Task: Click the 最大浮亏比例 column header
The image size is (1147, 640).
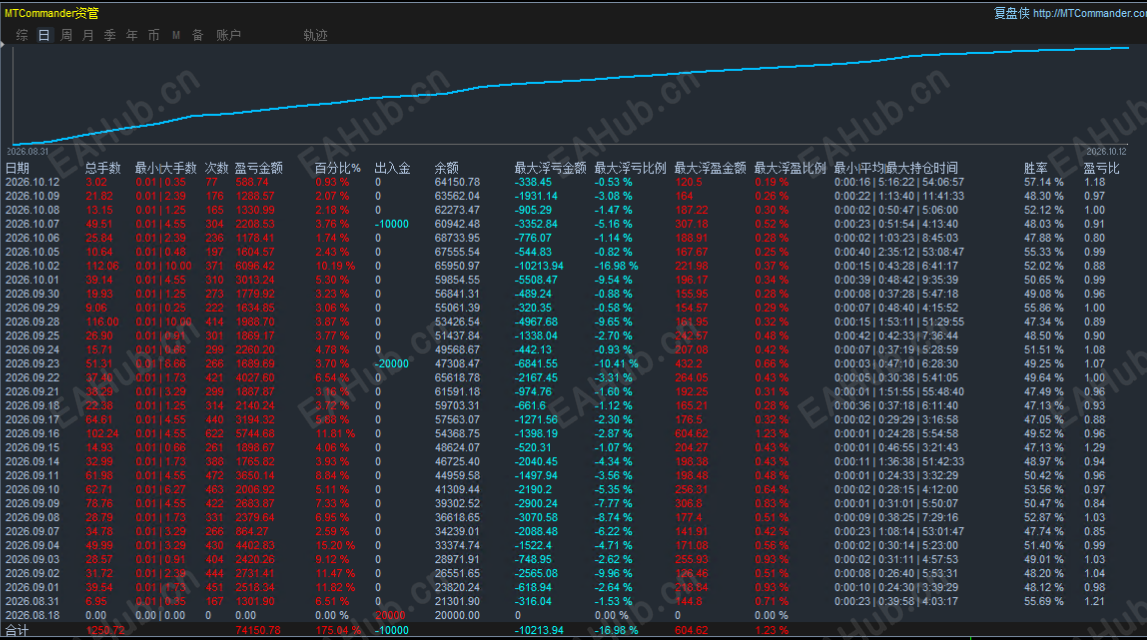Action: (630, 168)
